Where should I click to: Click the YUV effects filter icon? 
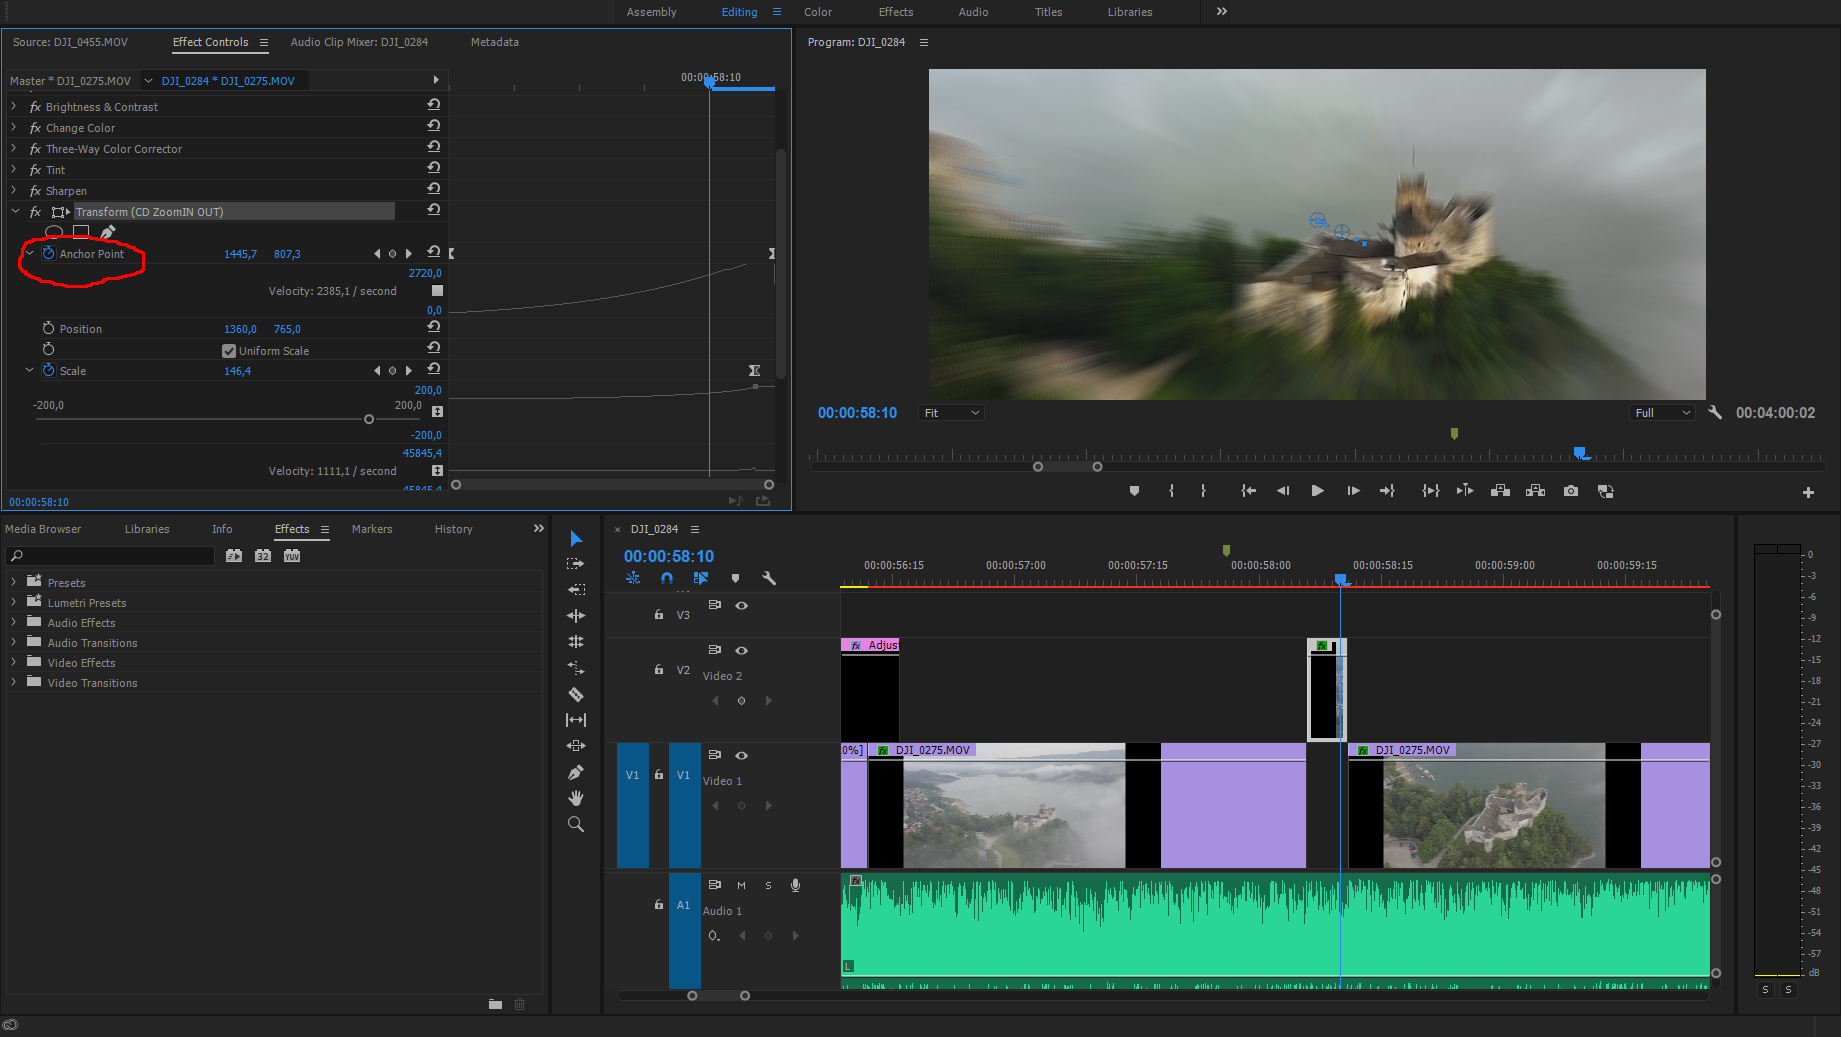292,556
